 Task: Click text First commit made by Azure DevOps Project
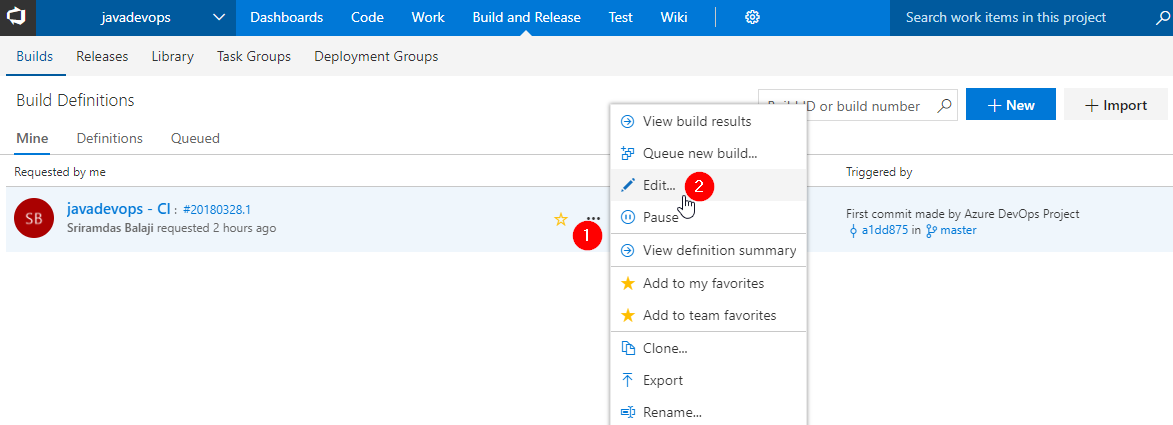pos(963,213)
